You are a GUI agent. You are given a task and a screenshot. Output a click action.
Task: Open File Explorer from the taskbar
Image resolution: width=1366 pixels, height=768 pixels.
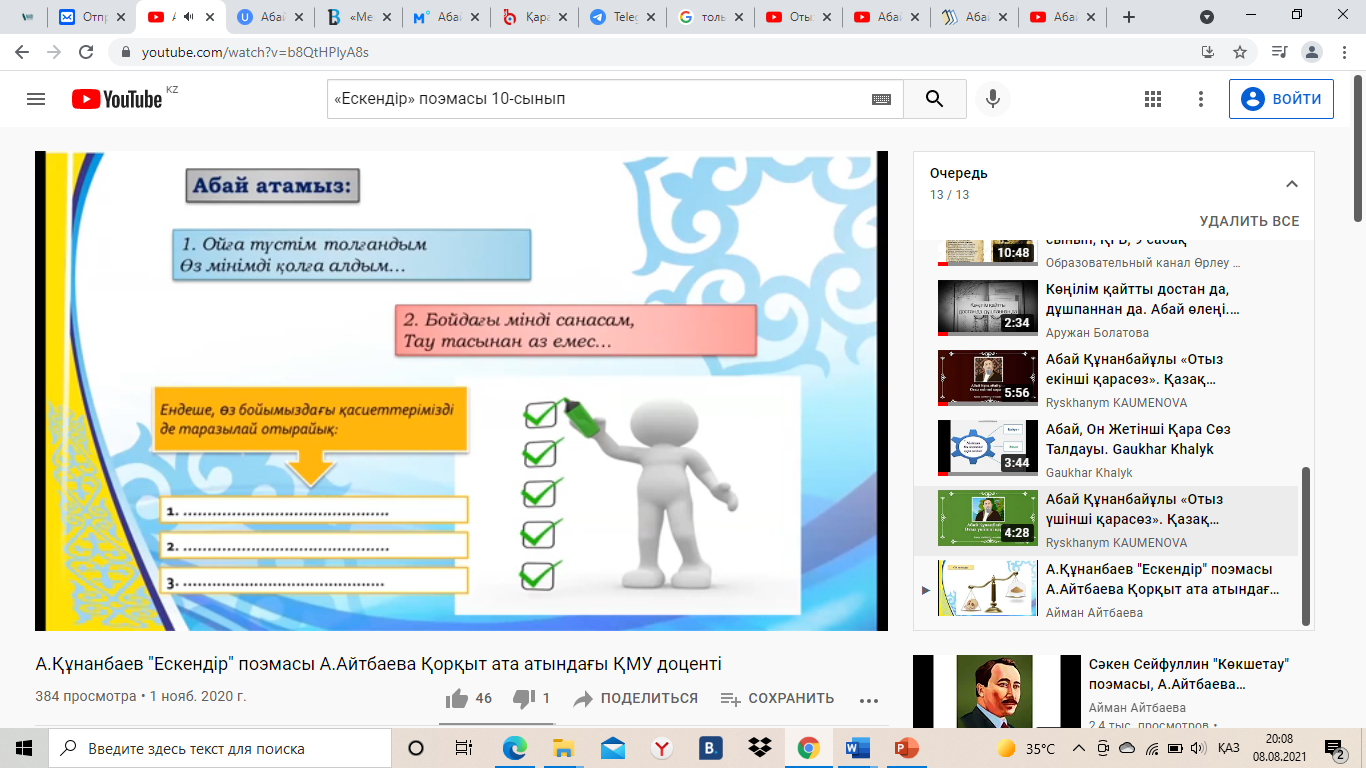pos(563,748)
